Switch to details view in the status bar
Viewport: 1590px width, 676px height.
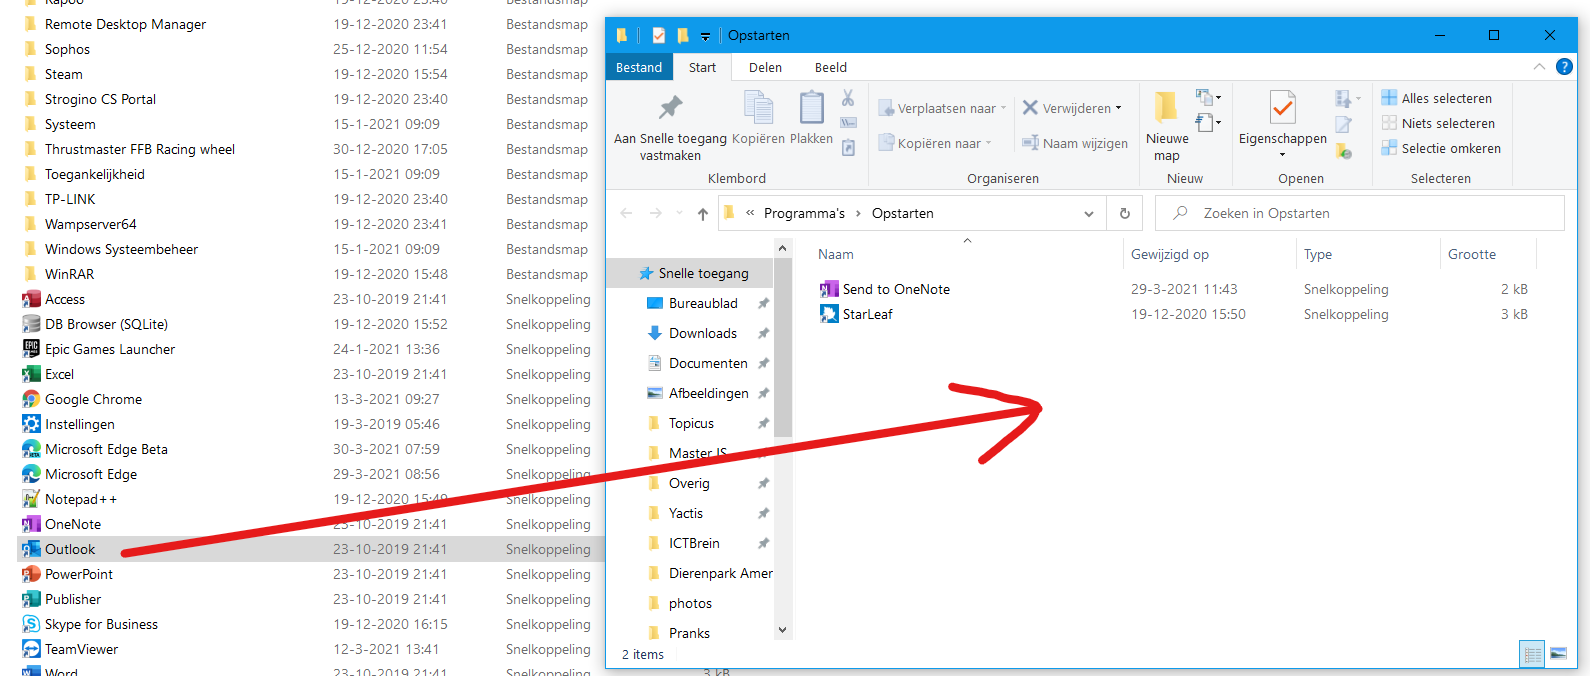(x=1532, y=655)
